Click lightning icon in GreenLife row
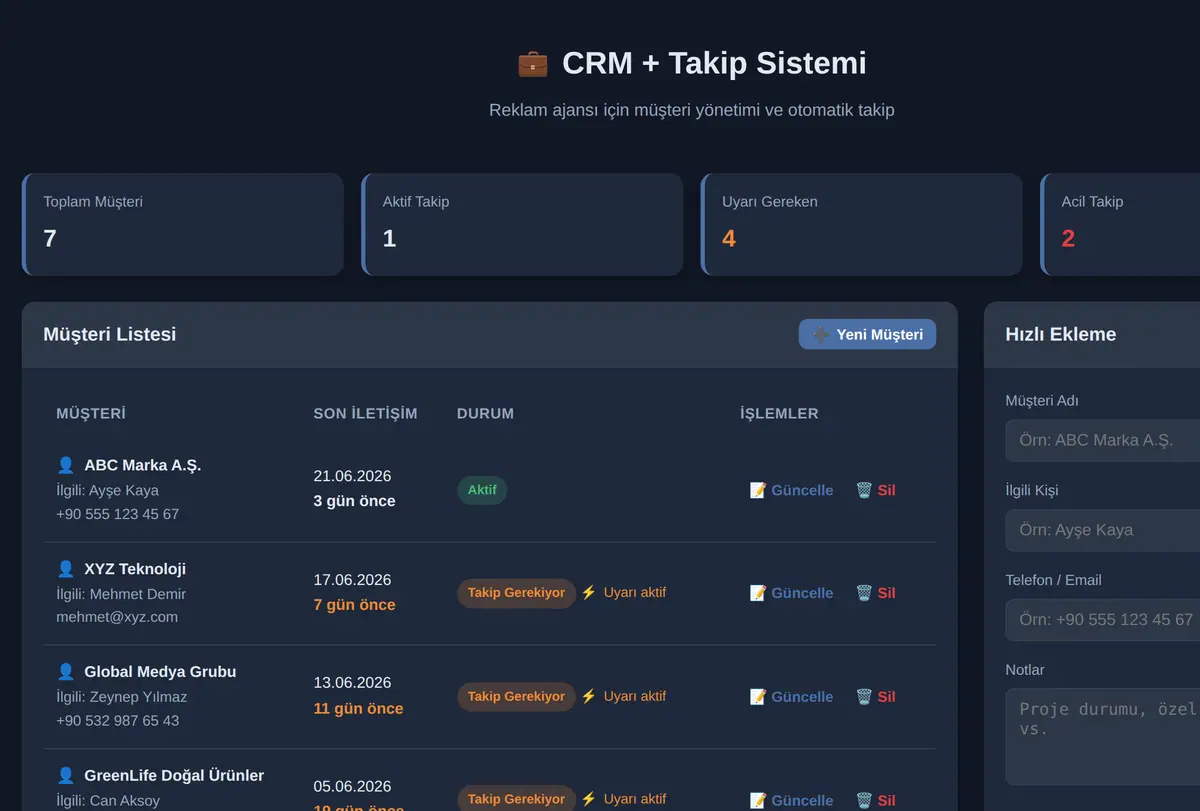The width and height of the screenshot is (1200, 811). pyautogui.click(x=589, y=799)
